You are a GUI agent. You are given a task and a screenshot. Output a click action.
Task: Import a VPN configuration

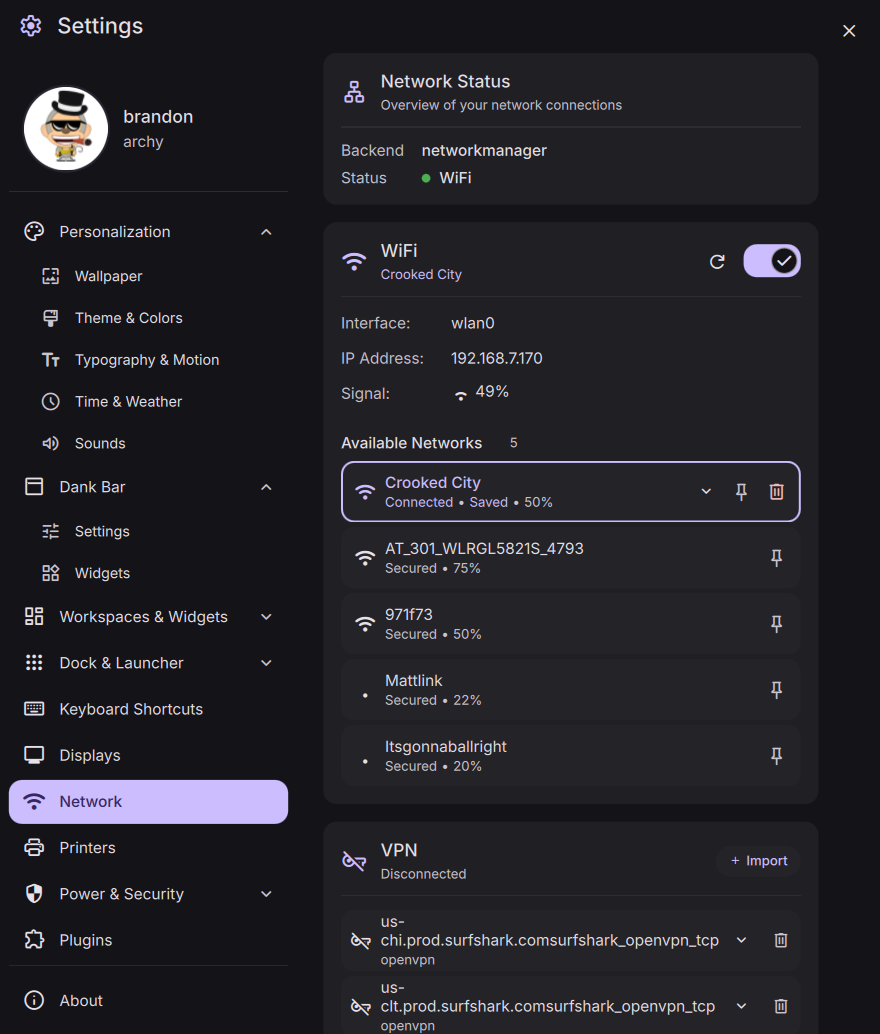point(758,861)
